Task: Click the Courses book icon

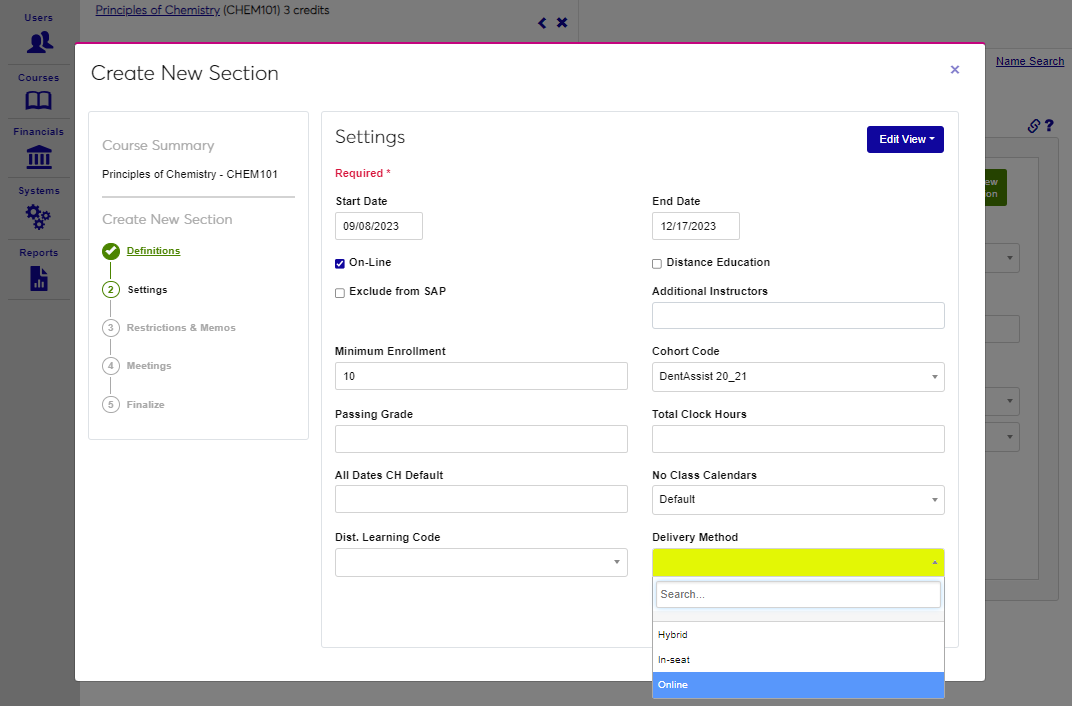Action: (39, 100)
